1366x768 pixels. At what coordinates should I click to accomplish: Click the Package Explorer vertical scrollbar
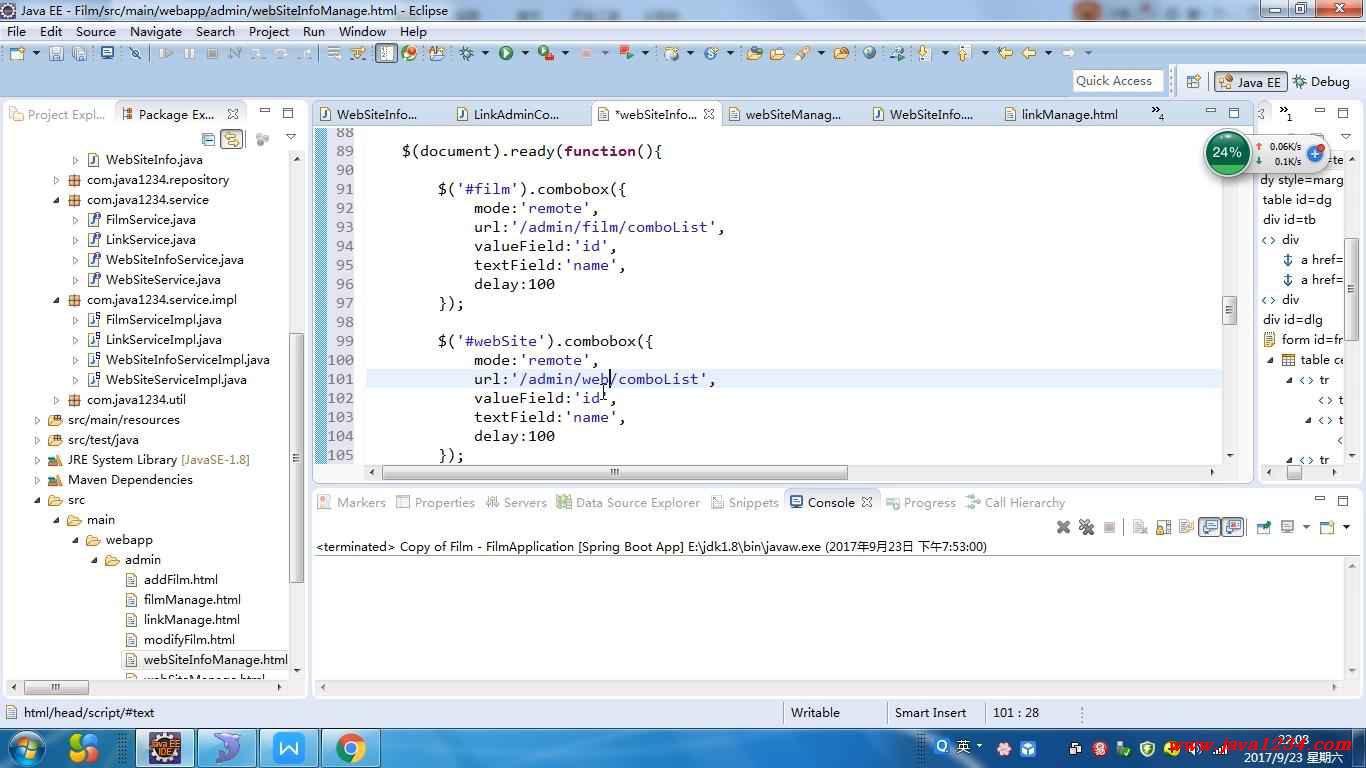(296, 458)
